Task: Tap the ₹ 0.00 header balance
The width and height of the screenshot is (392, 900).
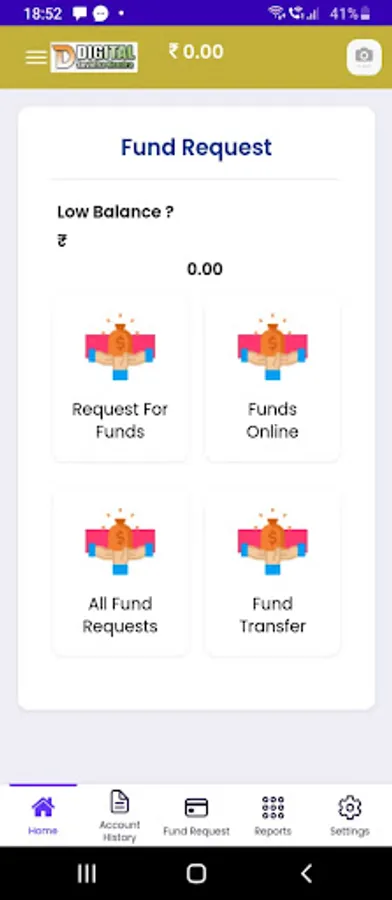Action: click(x=196, y=52)
